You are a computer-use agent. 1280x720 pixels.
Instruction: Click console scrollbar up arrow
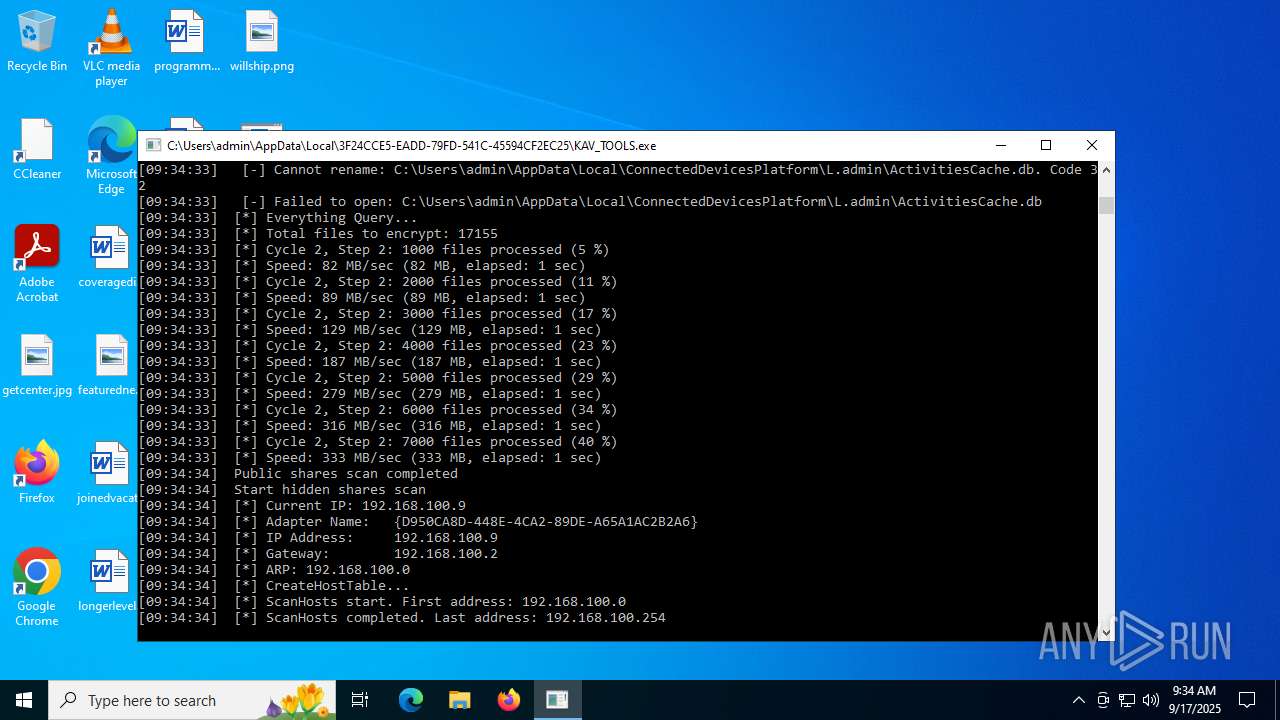coord(1106,170)
